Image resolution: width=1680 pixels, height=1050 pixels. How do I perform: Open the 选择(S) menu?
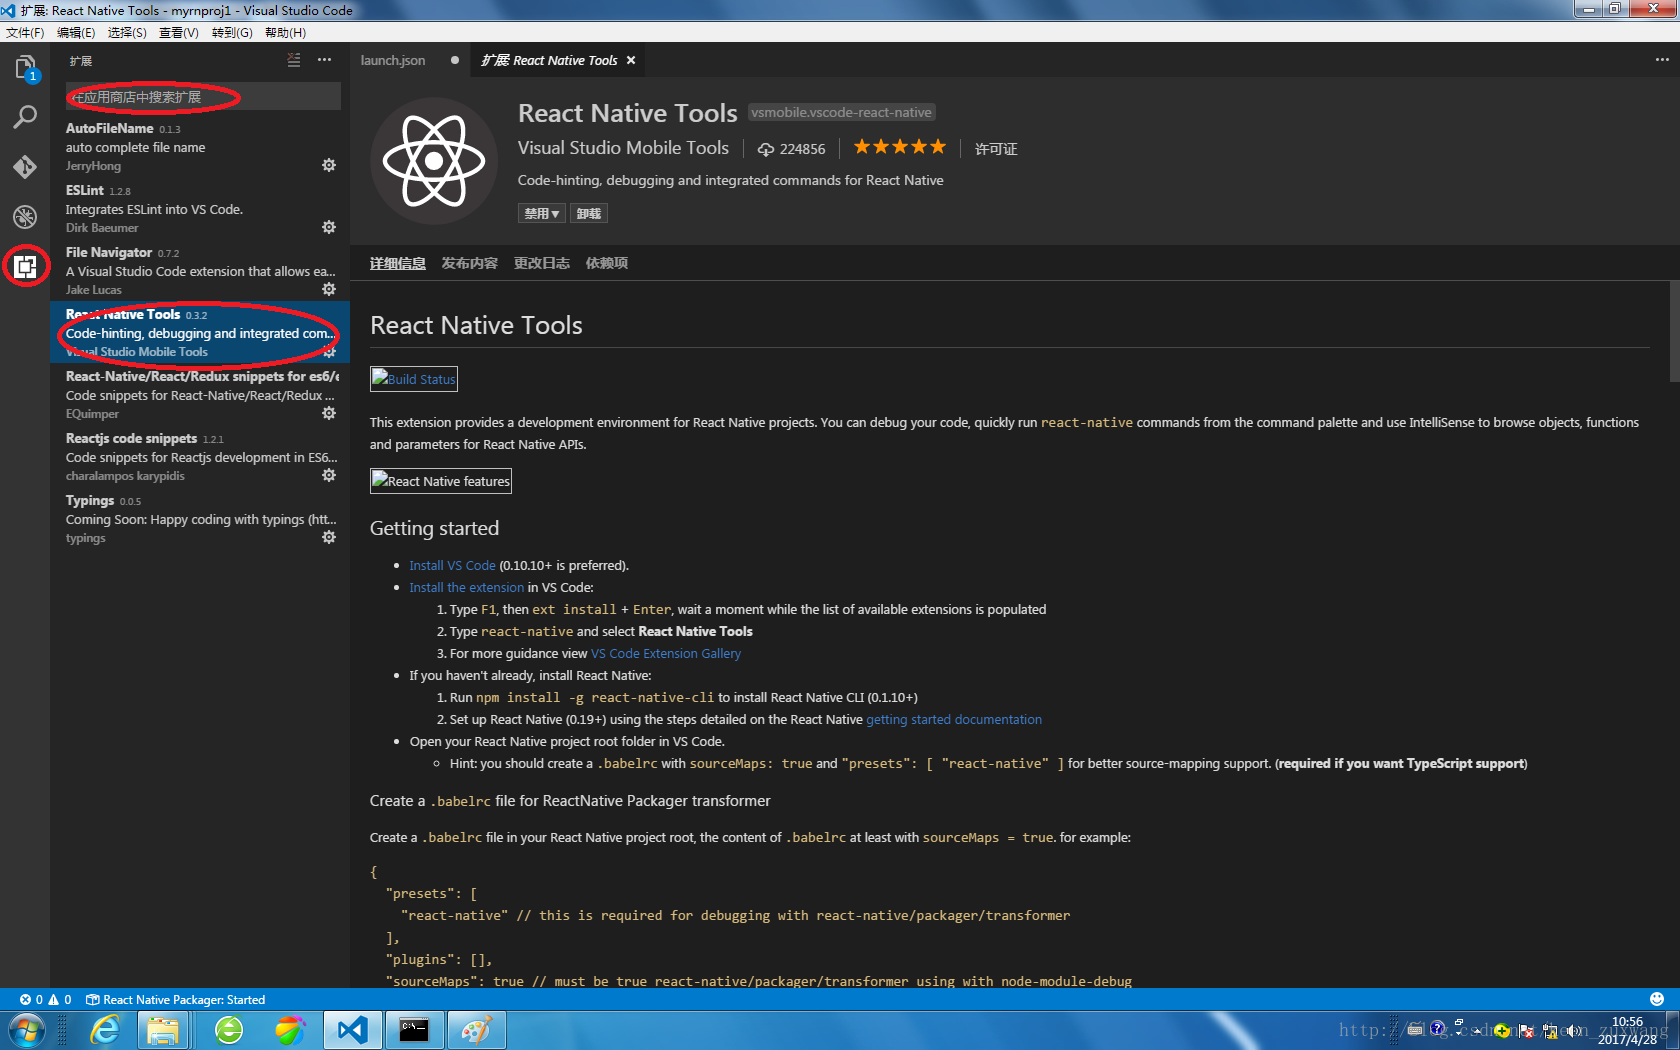127,32
